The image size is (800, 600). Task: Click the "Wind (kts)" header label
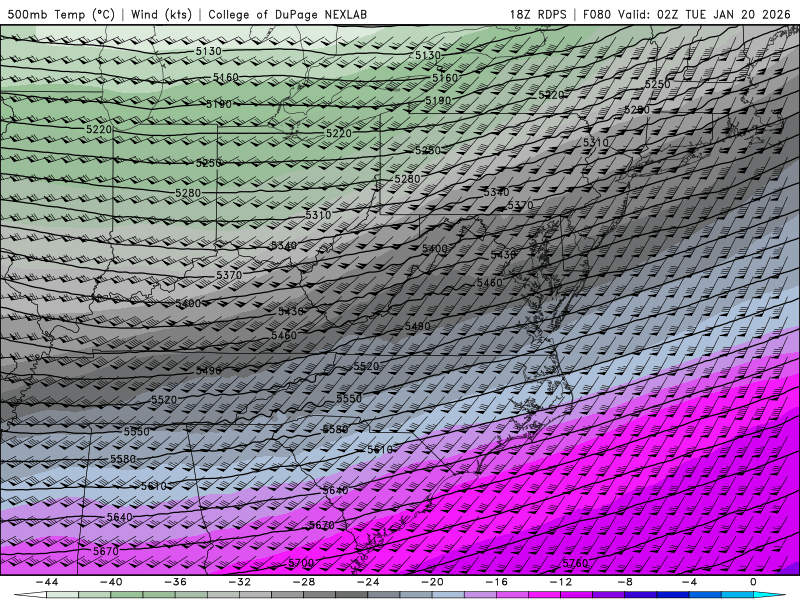(x=161, y=14)
